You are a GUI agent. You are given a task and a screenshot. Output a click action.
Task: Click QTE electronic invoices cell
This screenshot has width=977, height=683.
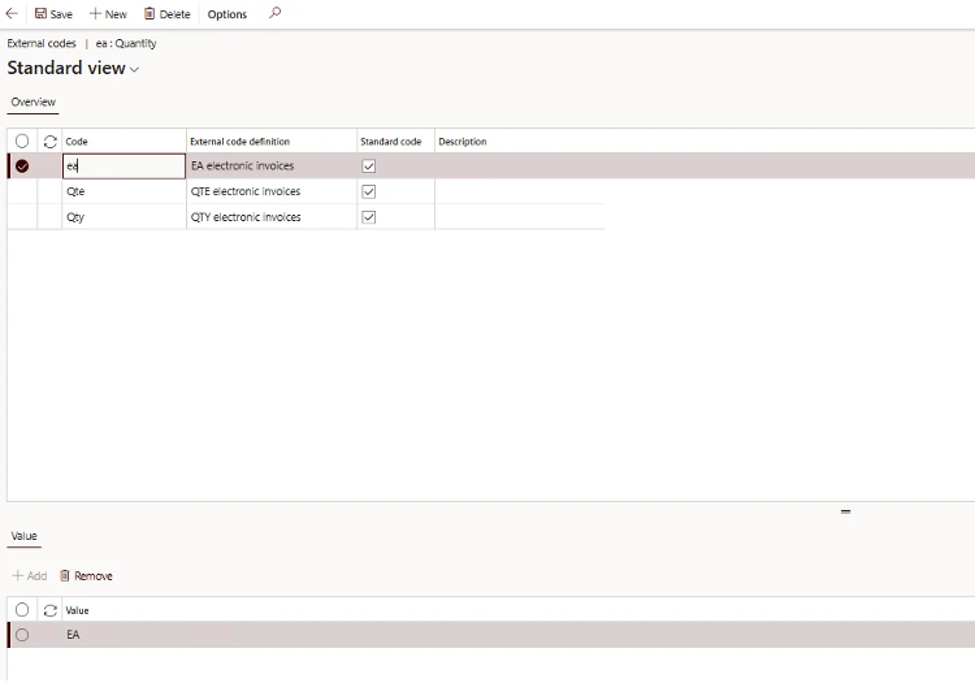272,191
